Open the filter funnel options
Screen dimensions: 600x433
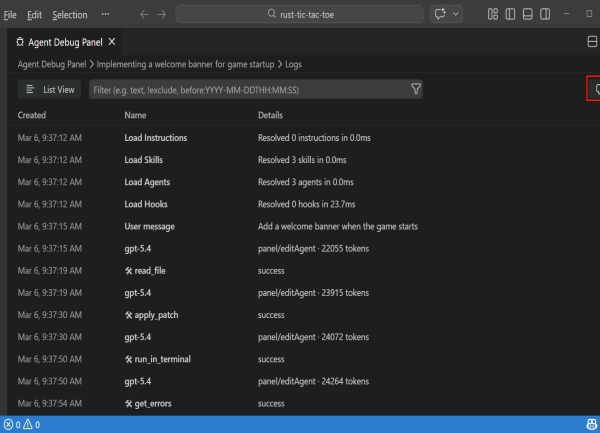tap(416, 89)
